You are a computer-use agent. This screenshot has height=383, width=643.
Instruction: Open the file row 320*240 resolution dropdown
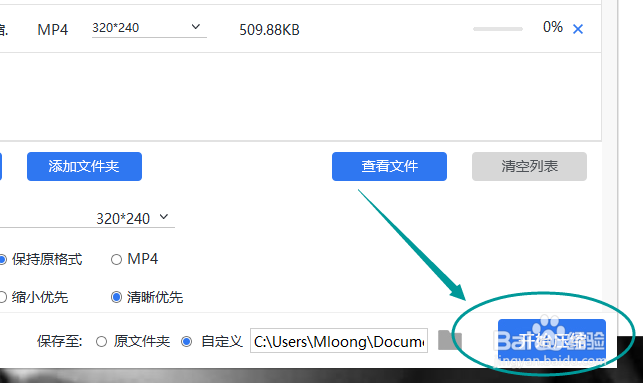click(149, 28)
